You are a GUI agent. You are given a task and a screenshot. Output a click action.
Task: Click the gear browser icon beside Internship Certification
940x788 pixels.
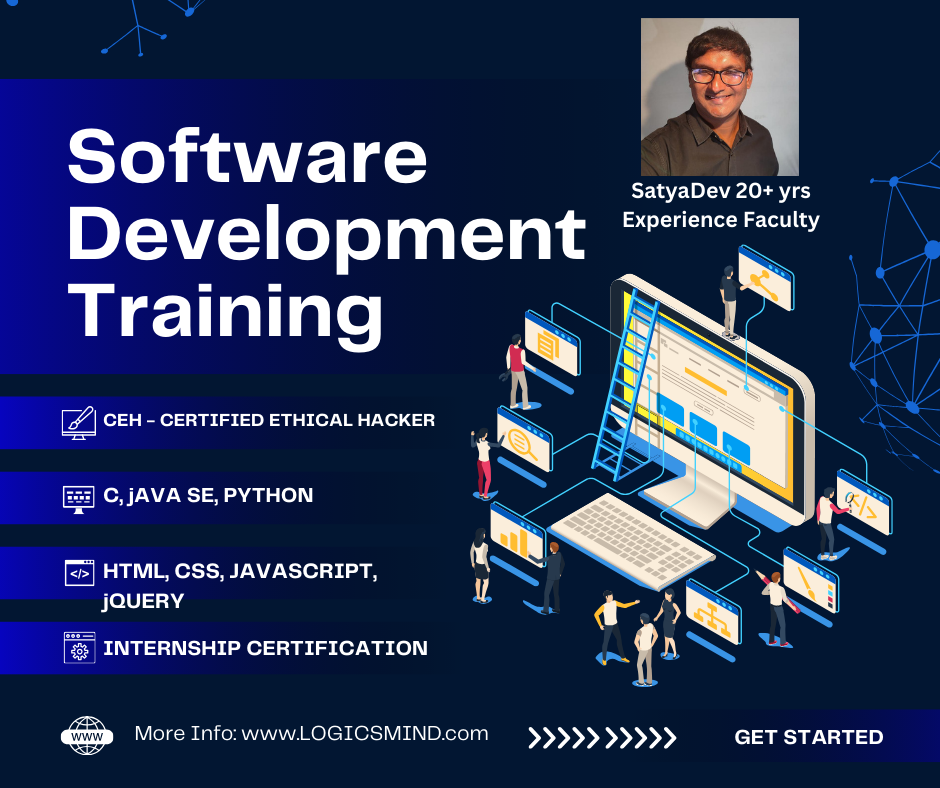coord(78,648)
